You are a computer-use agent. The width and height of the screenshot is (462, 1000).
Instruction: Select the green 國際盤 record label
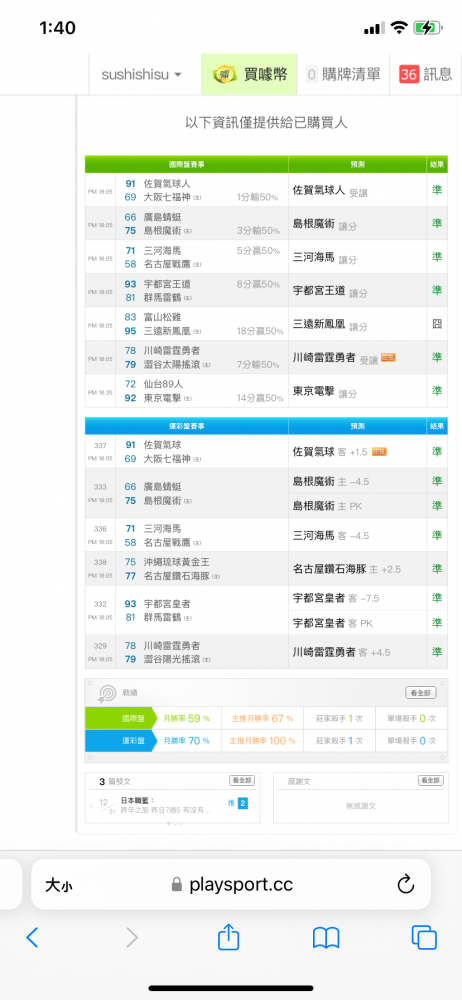121,718
